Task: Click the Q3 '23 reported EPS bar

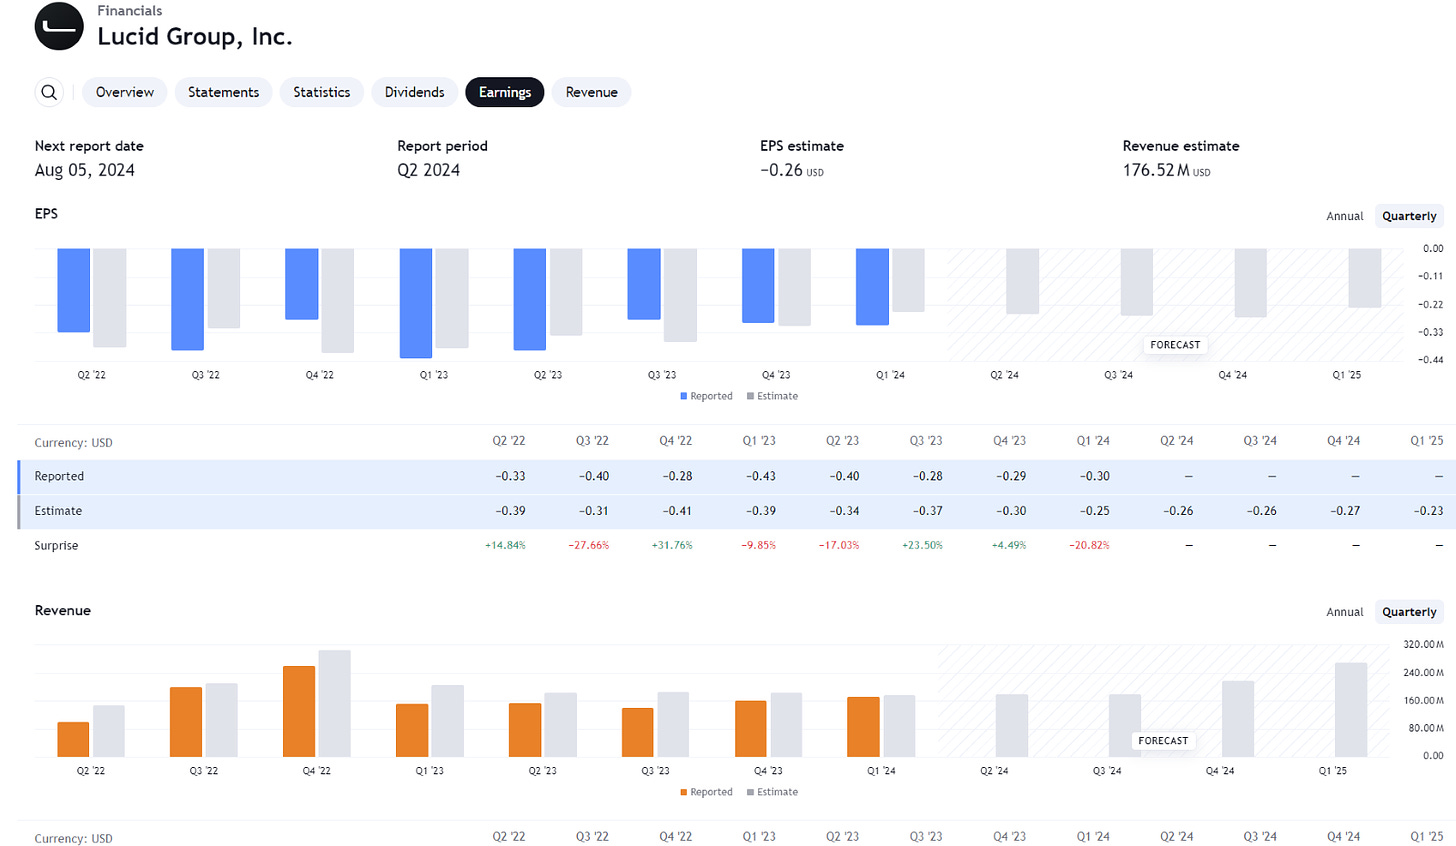Action: [644, 284]
